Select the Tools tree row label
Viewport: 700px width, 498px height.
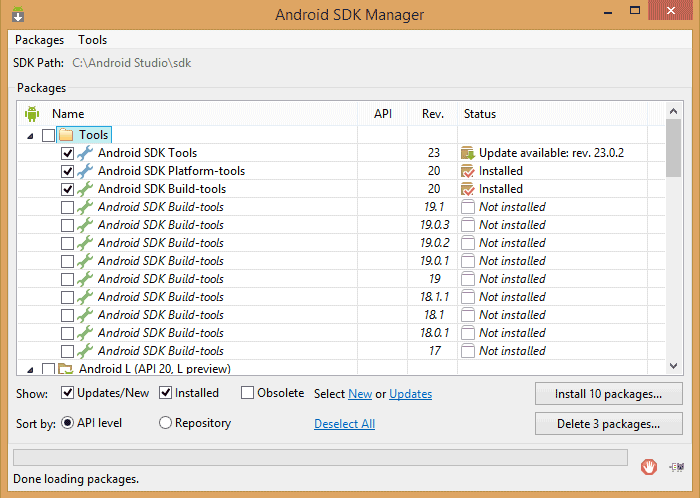click(93, 135)
